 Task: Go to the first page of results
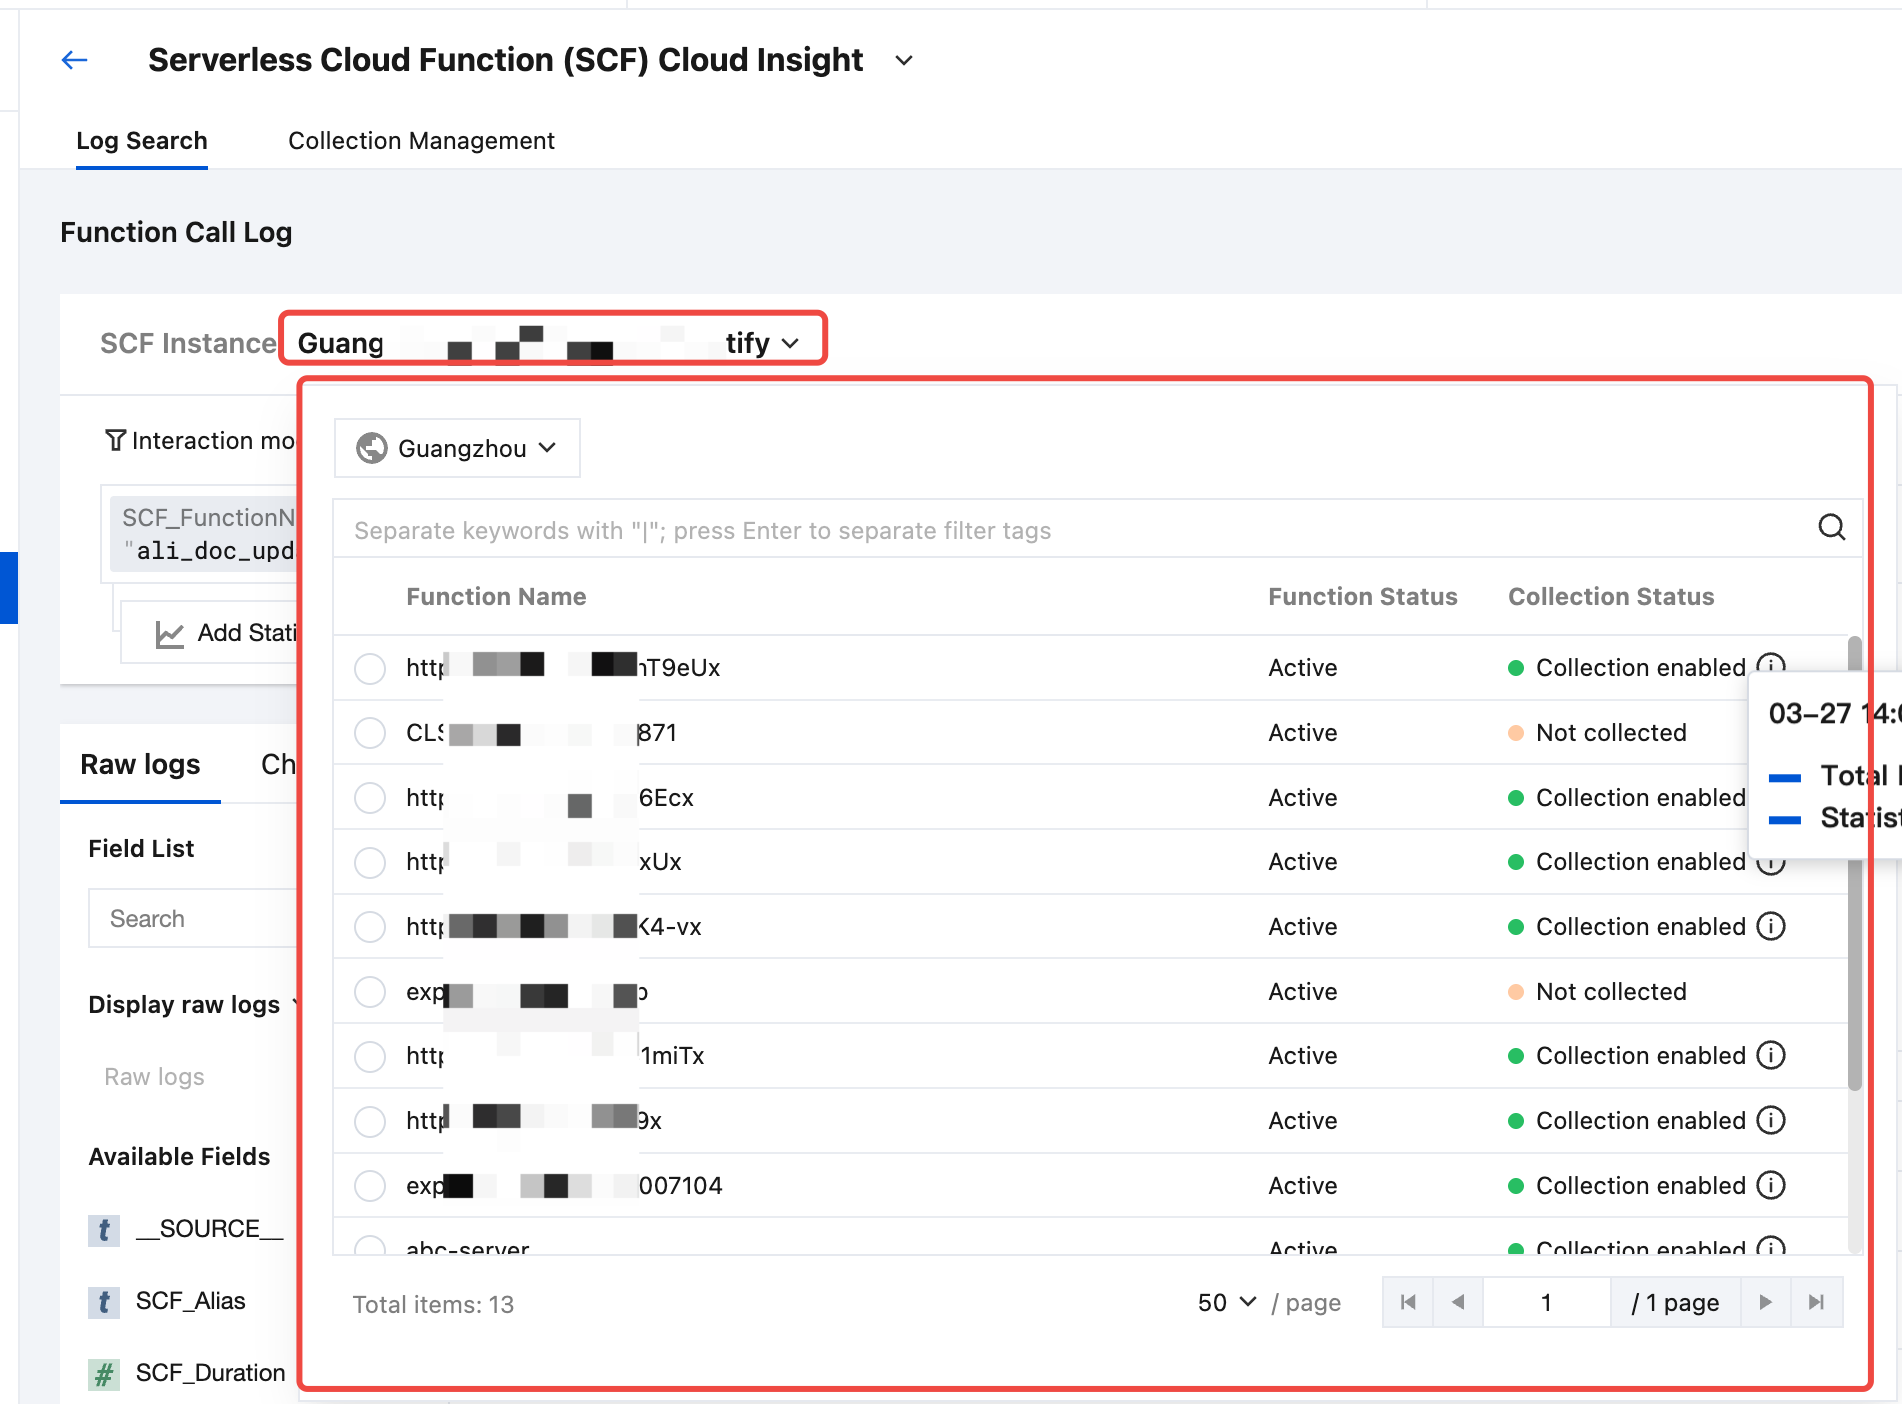(1408, 1302)
